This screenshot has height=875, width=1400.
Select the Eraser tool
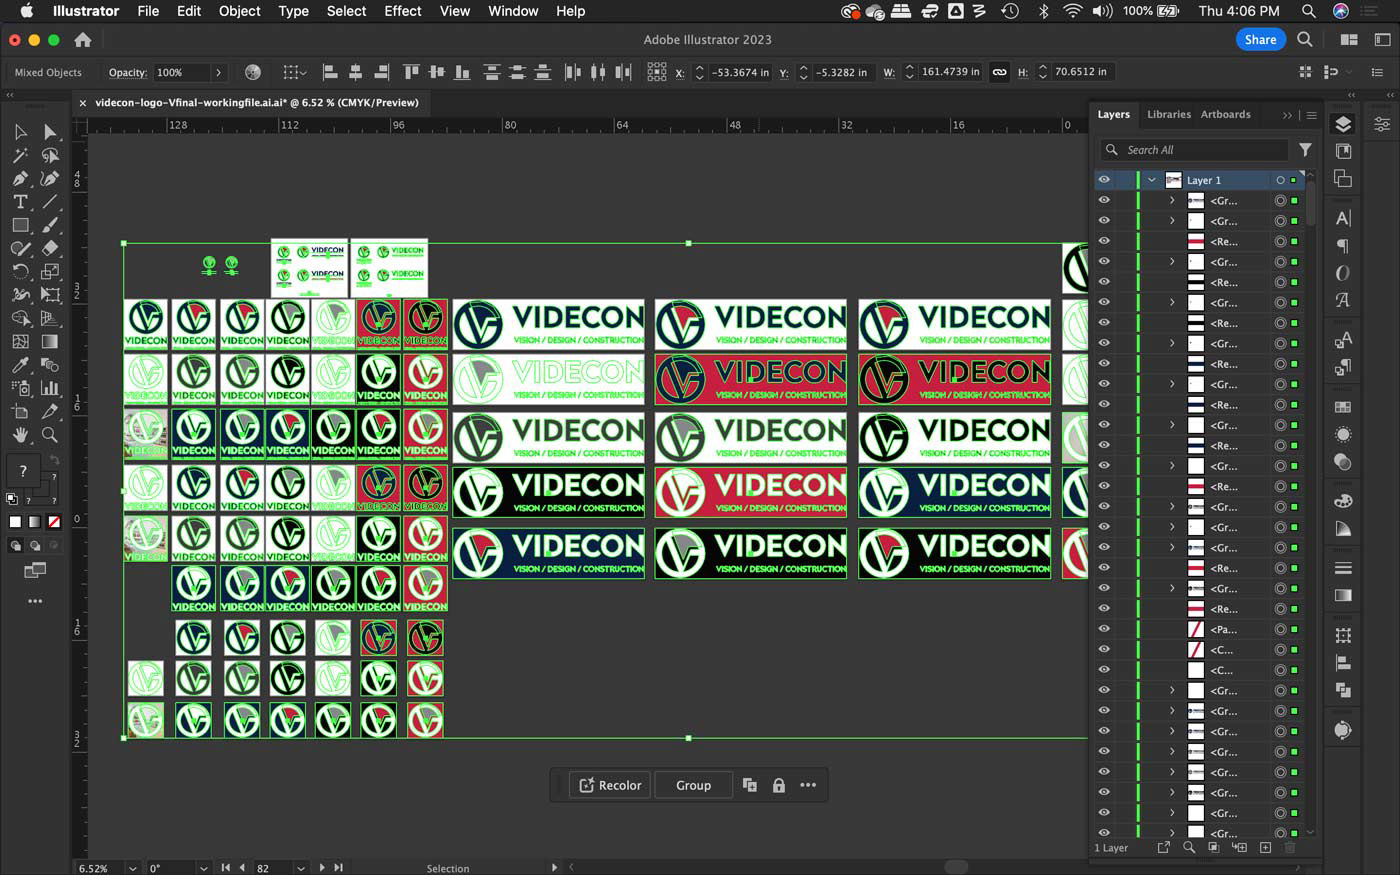50,248
